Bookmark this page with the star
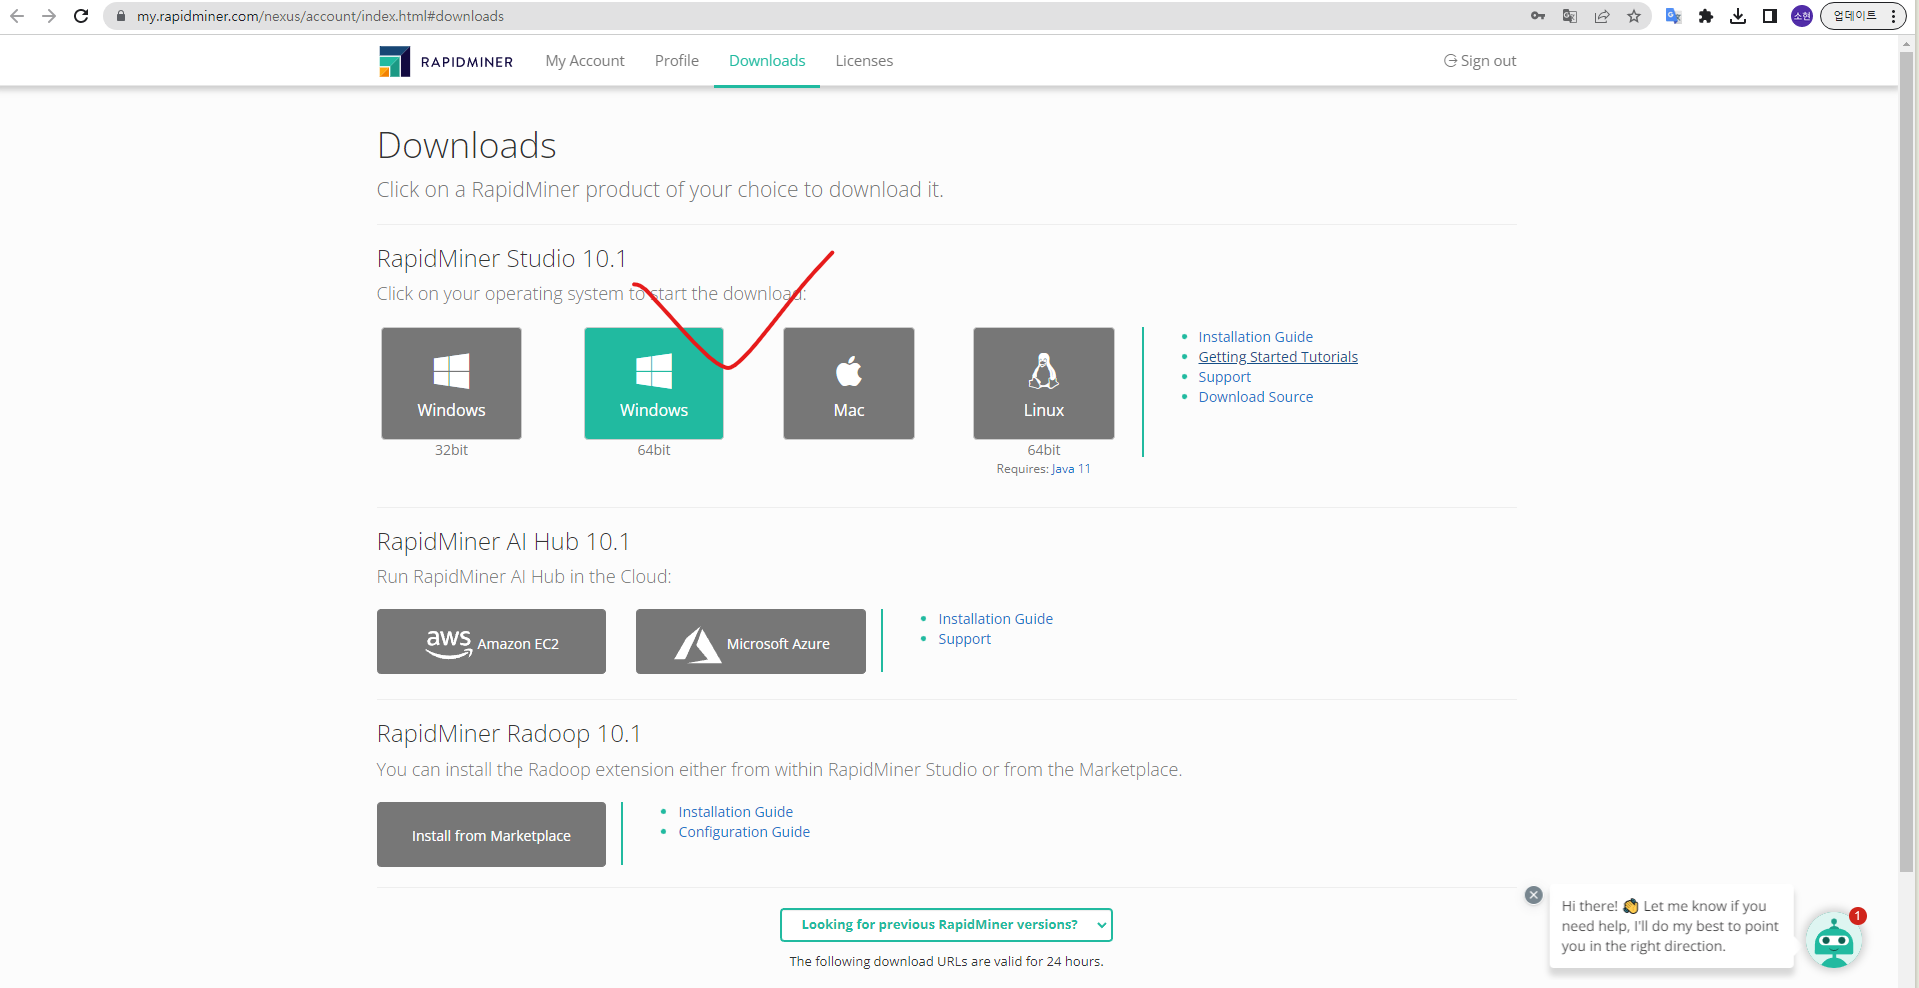Viewport: 1919px width, 988px height. click(1634, 16)
